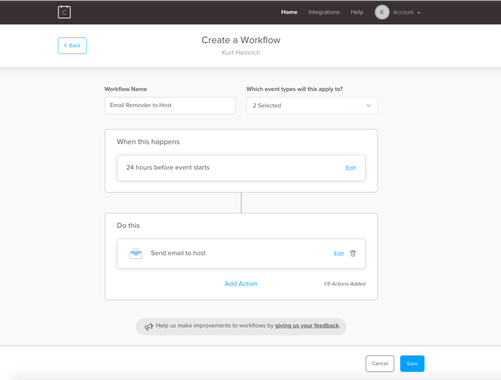Edit the Send email to host action
Viewport: 501px width, 380px height.
[339, 254]
